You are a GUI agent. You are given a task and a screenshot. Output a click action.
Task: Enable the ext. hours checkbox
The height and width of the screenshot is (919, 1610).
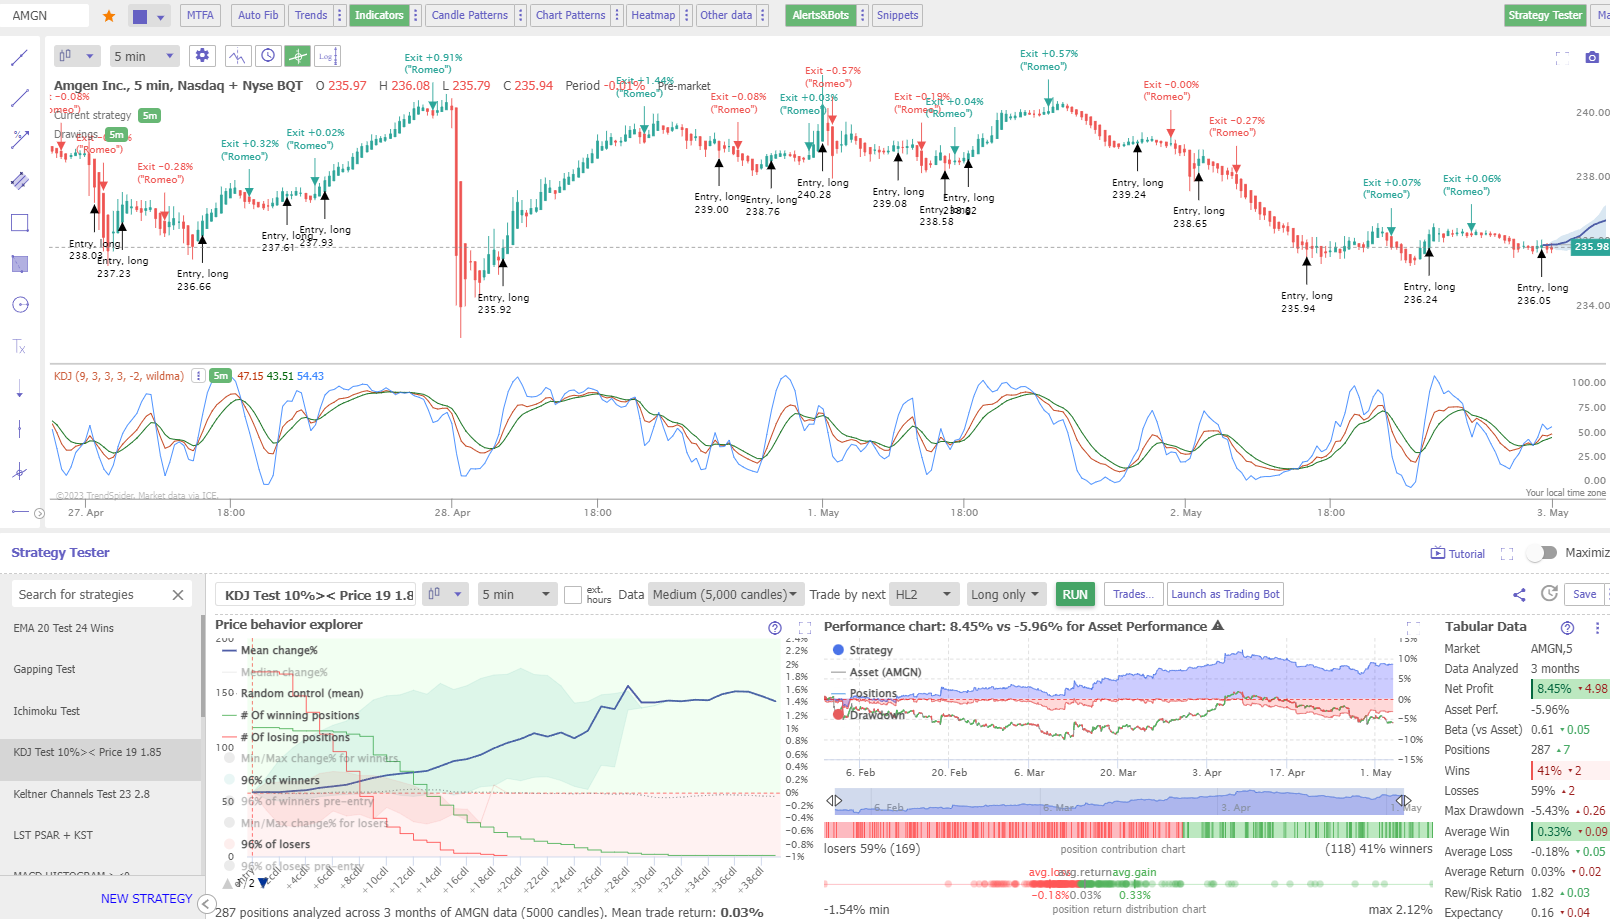(x=573, y=594)
